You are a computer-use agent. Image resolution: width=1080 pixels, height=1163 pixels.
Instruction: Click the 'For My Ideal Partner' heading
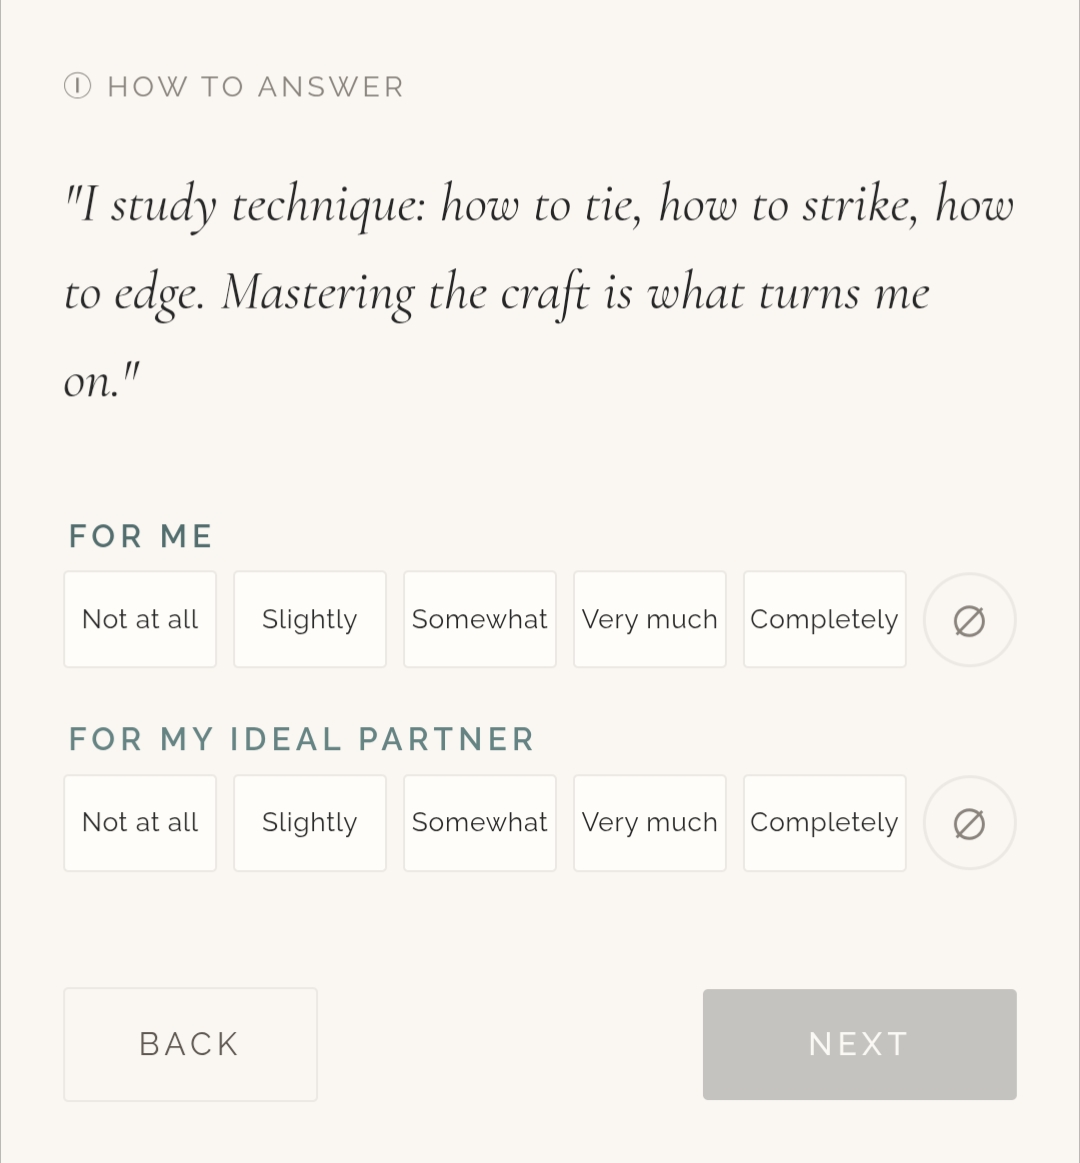pyautogui.click(x=302, y=739)
